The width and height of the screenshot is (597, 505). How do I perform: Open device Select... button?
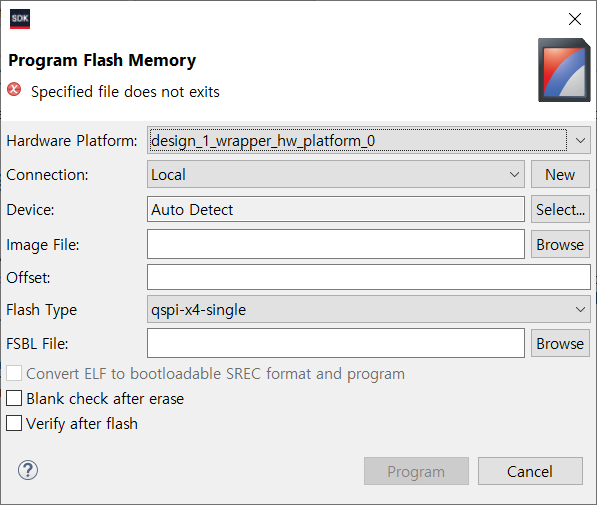(560, 209)
